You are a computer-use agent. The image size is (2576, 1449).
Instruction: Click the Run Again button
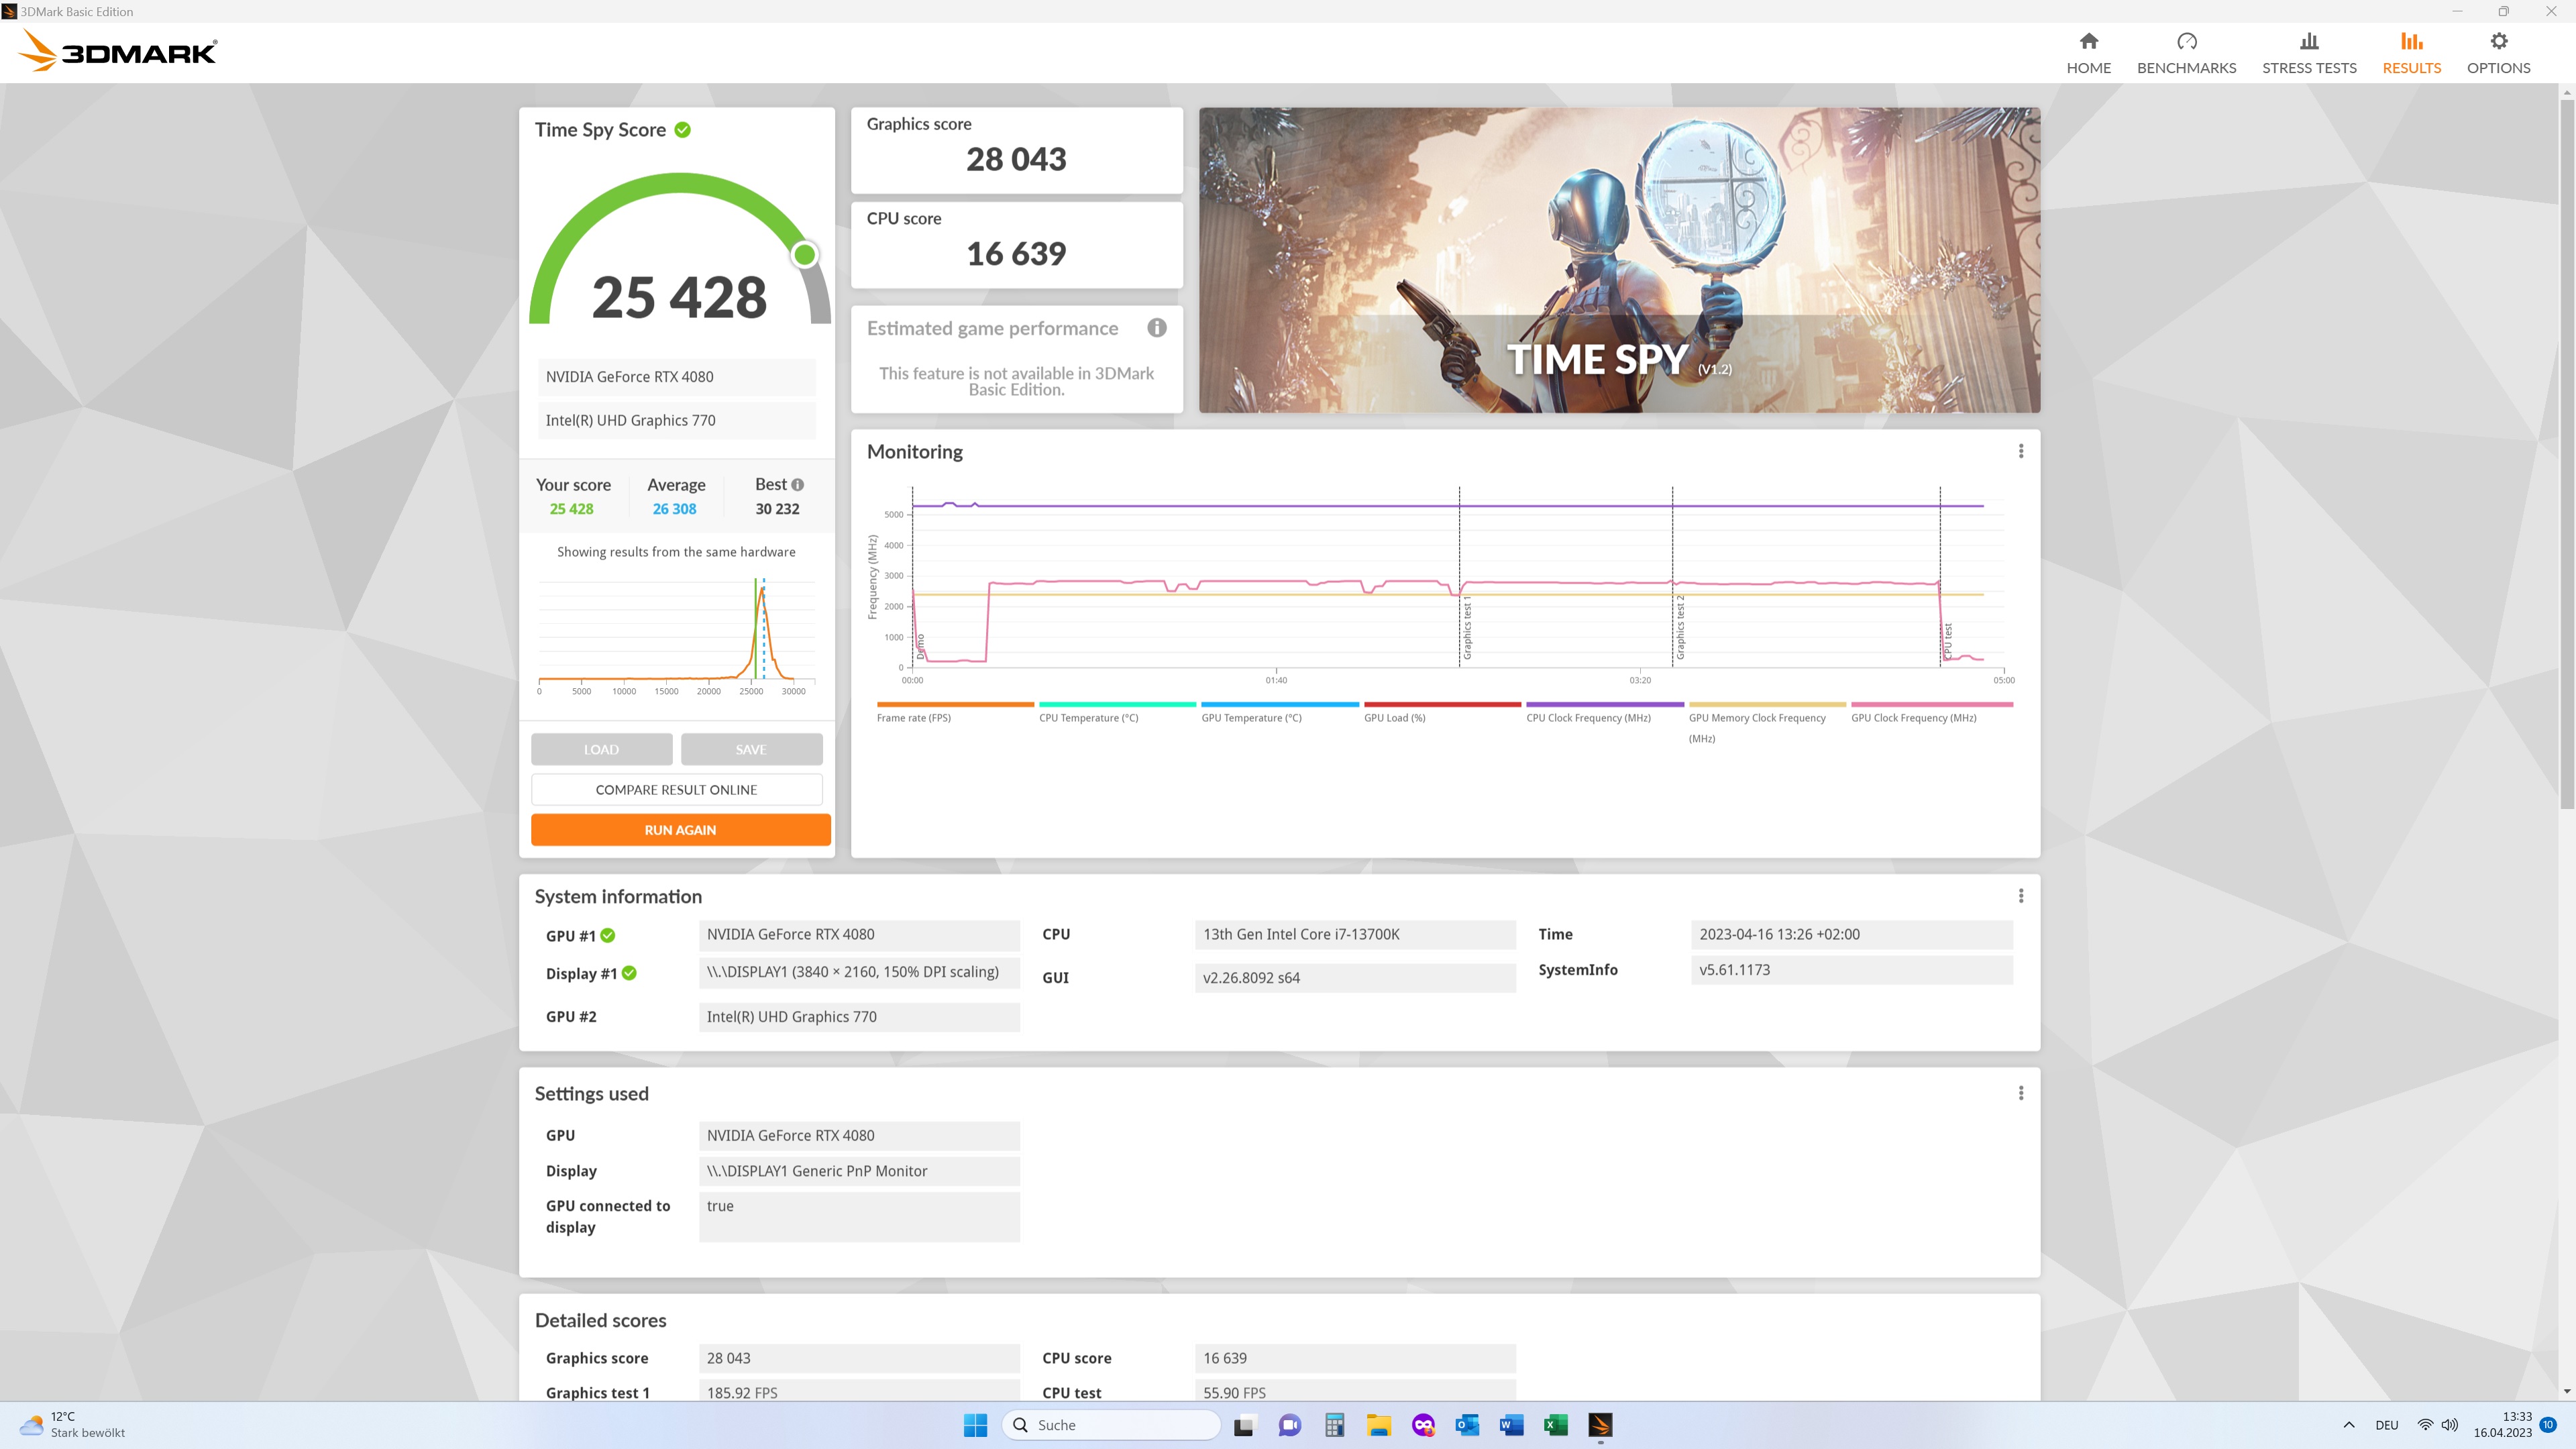[680, 830]
